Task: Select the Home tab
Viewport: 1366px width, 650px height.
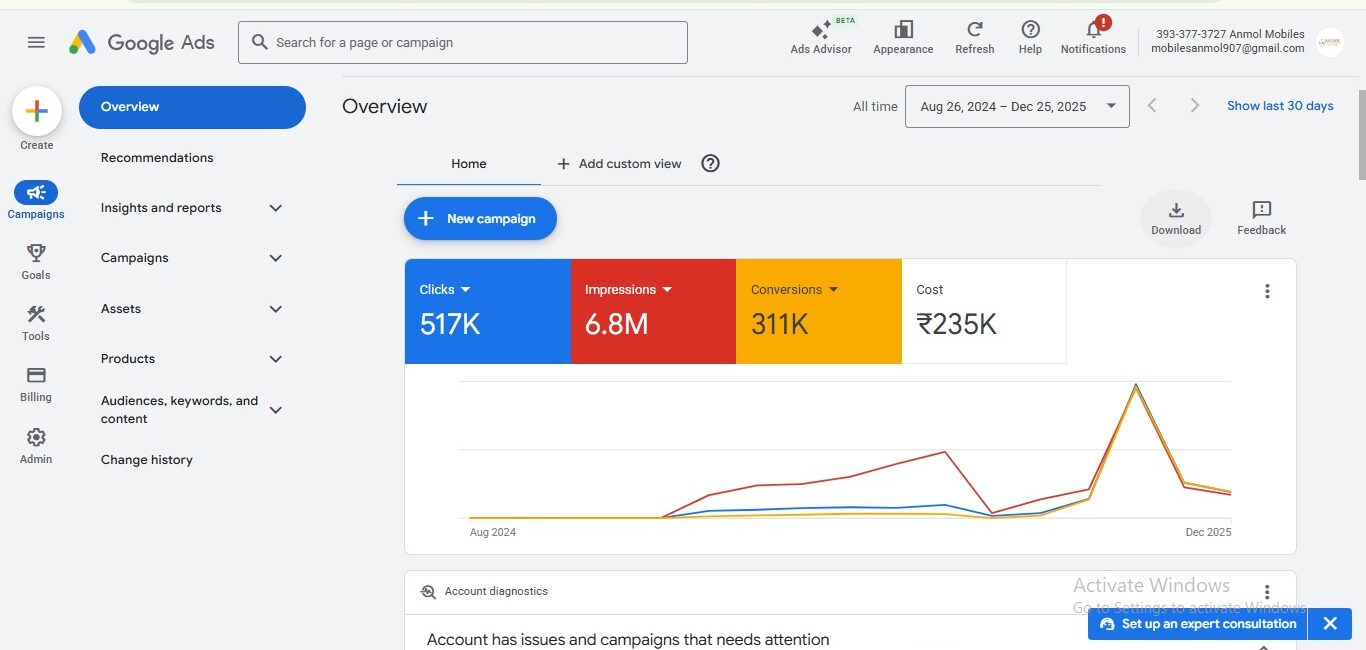Action: pos(468,164)
